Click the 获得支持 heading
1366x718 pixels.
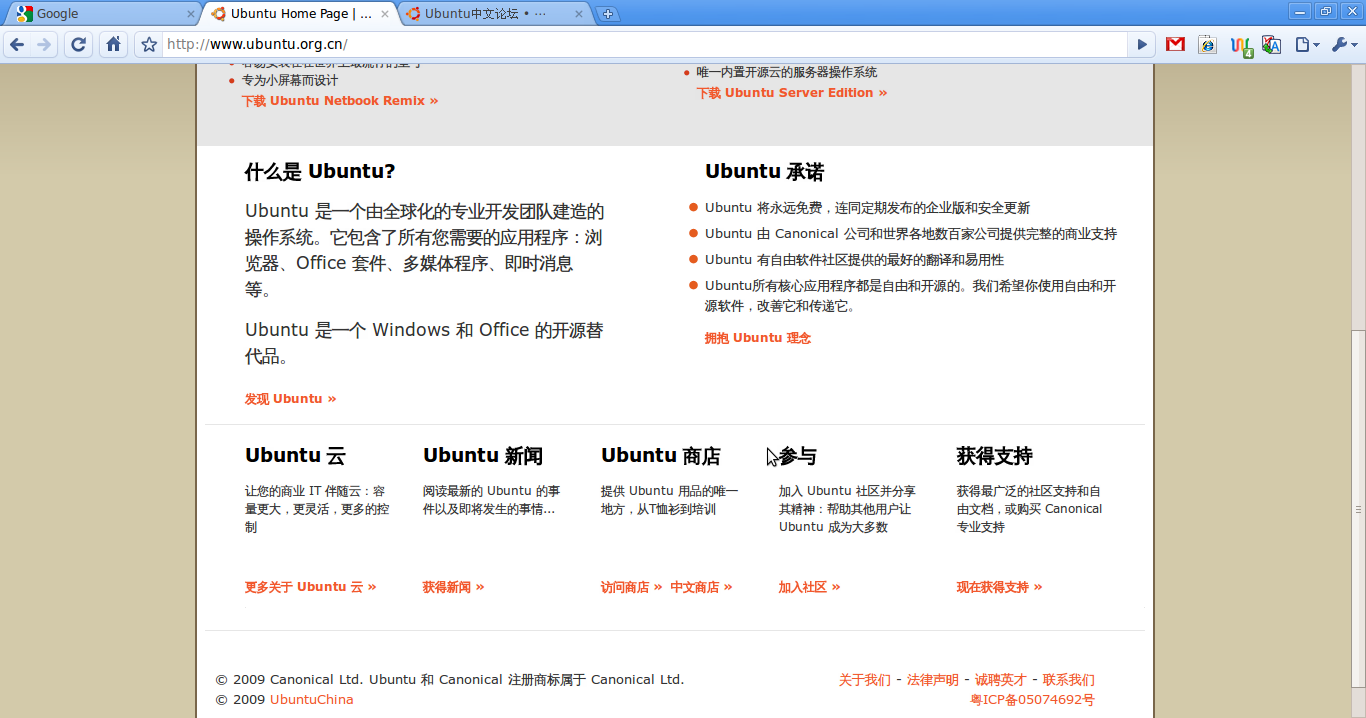pos(994,456)
